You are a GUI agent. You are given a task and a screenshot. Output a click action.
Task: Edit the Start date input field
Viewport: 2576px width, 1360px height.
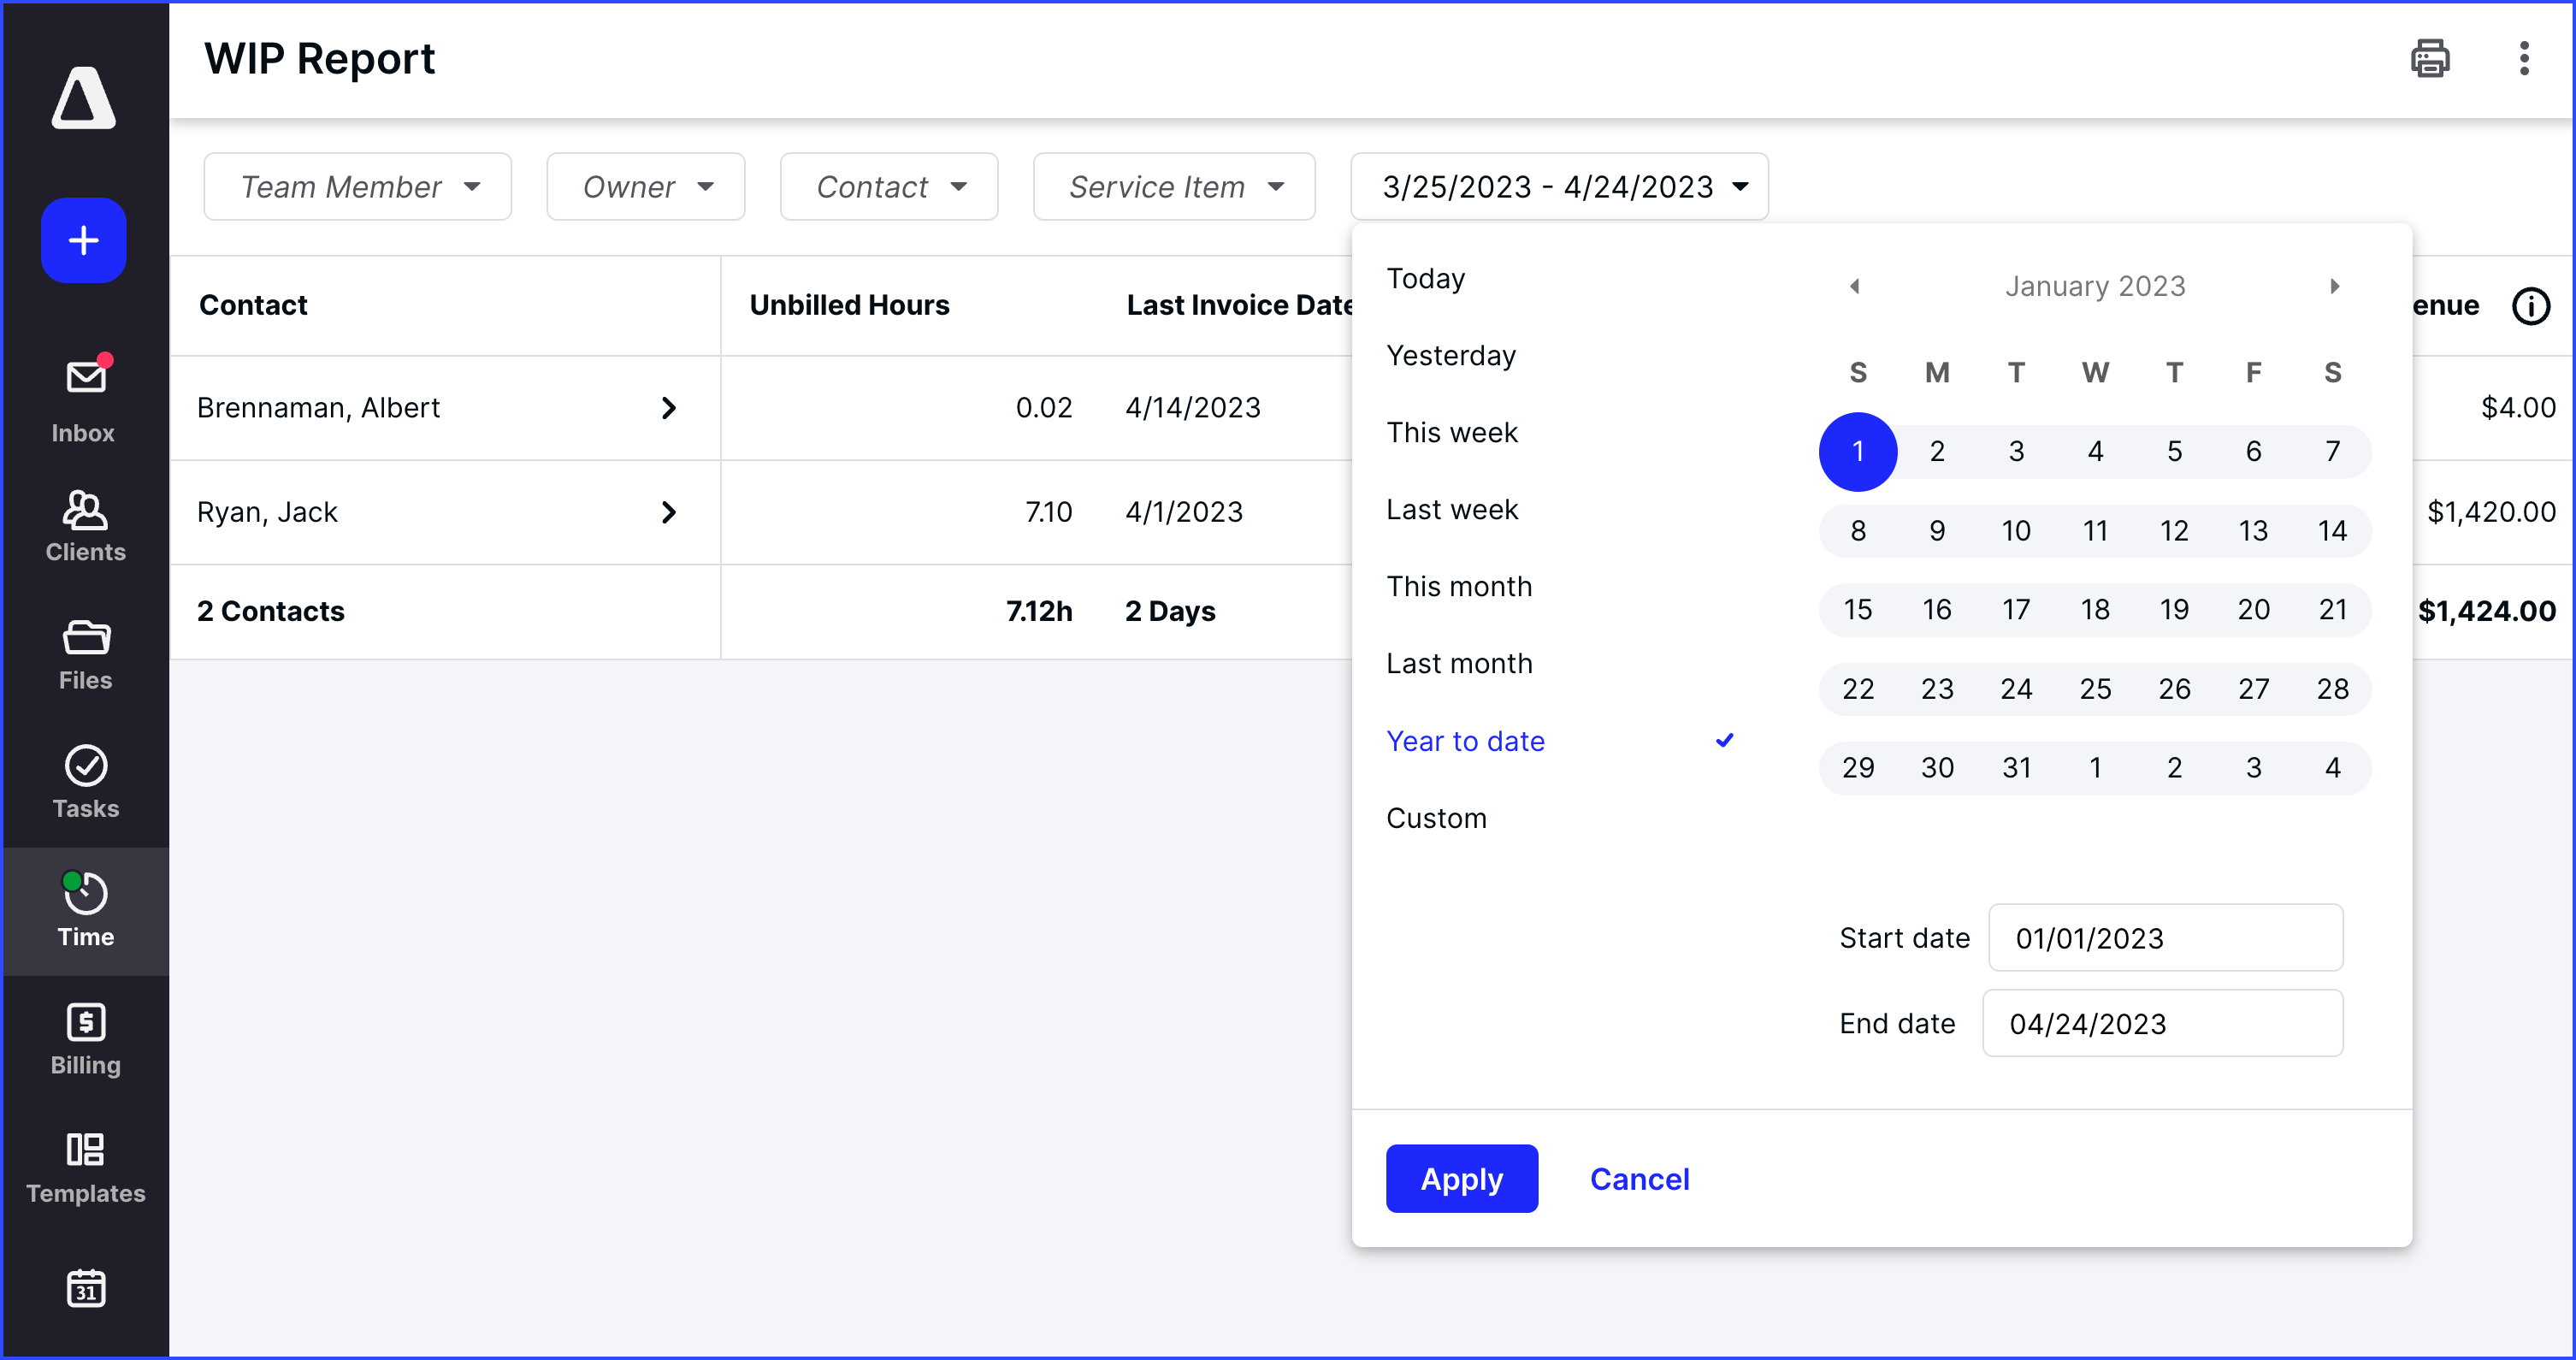point(2165,938)
